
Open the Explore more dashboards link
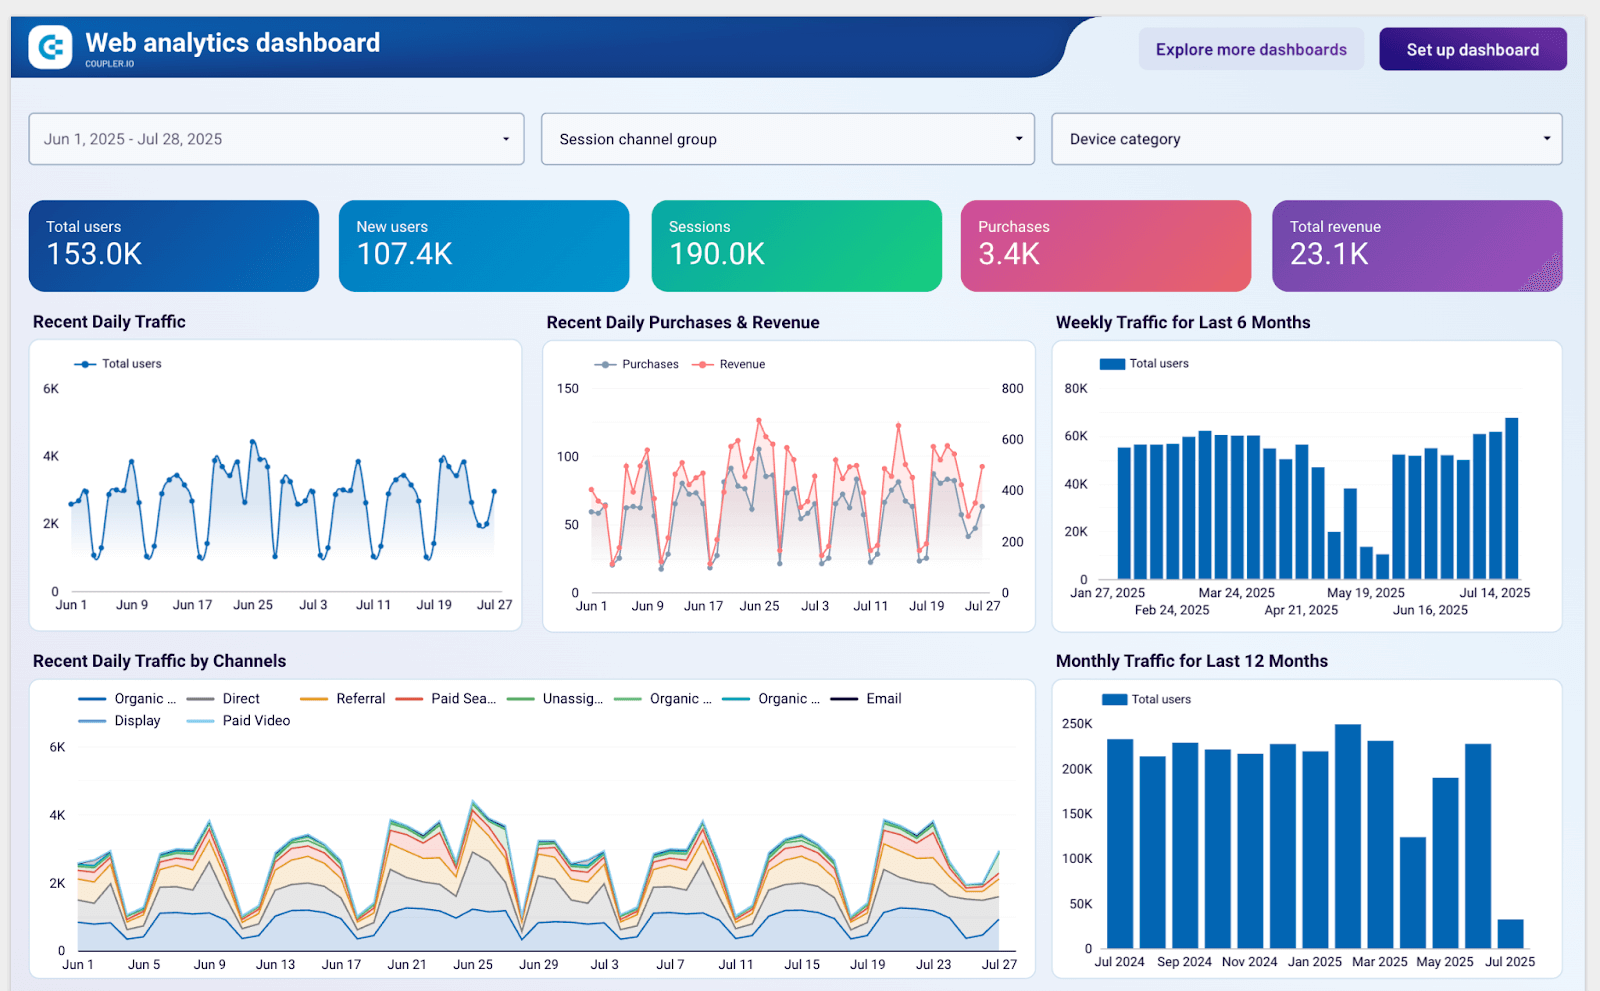(1250, 50)
